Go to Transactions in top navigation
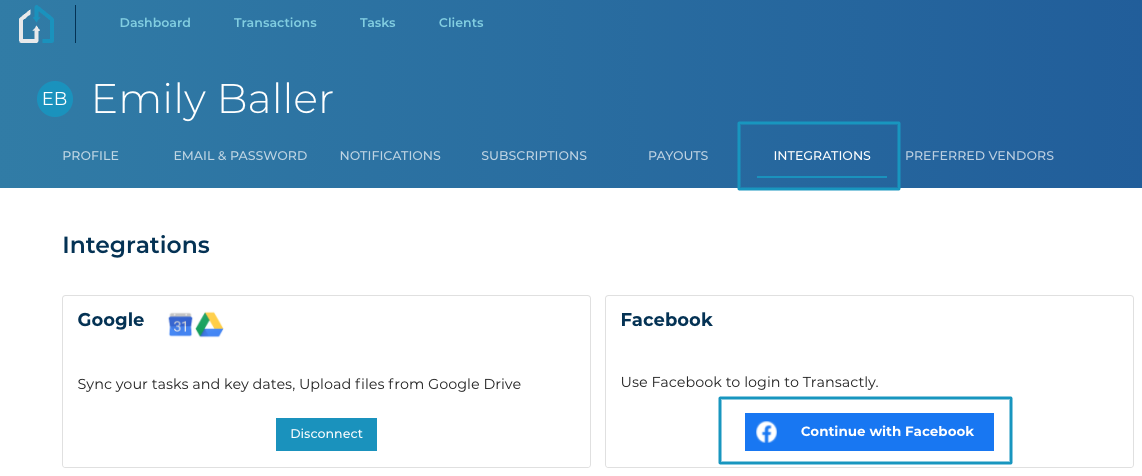The image size is (1142, 476). point(275,23)
